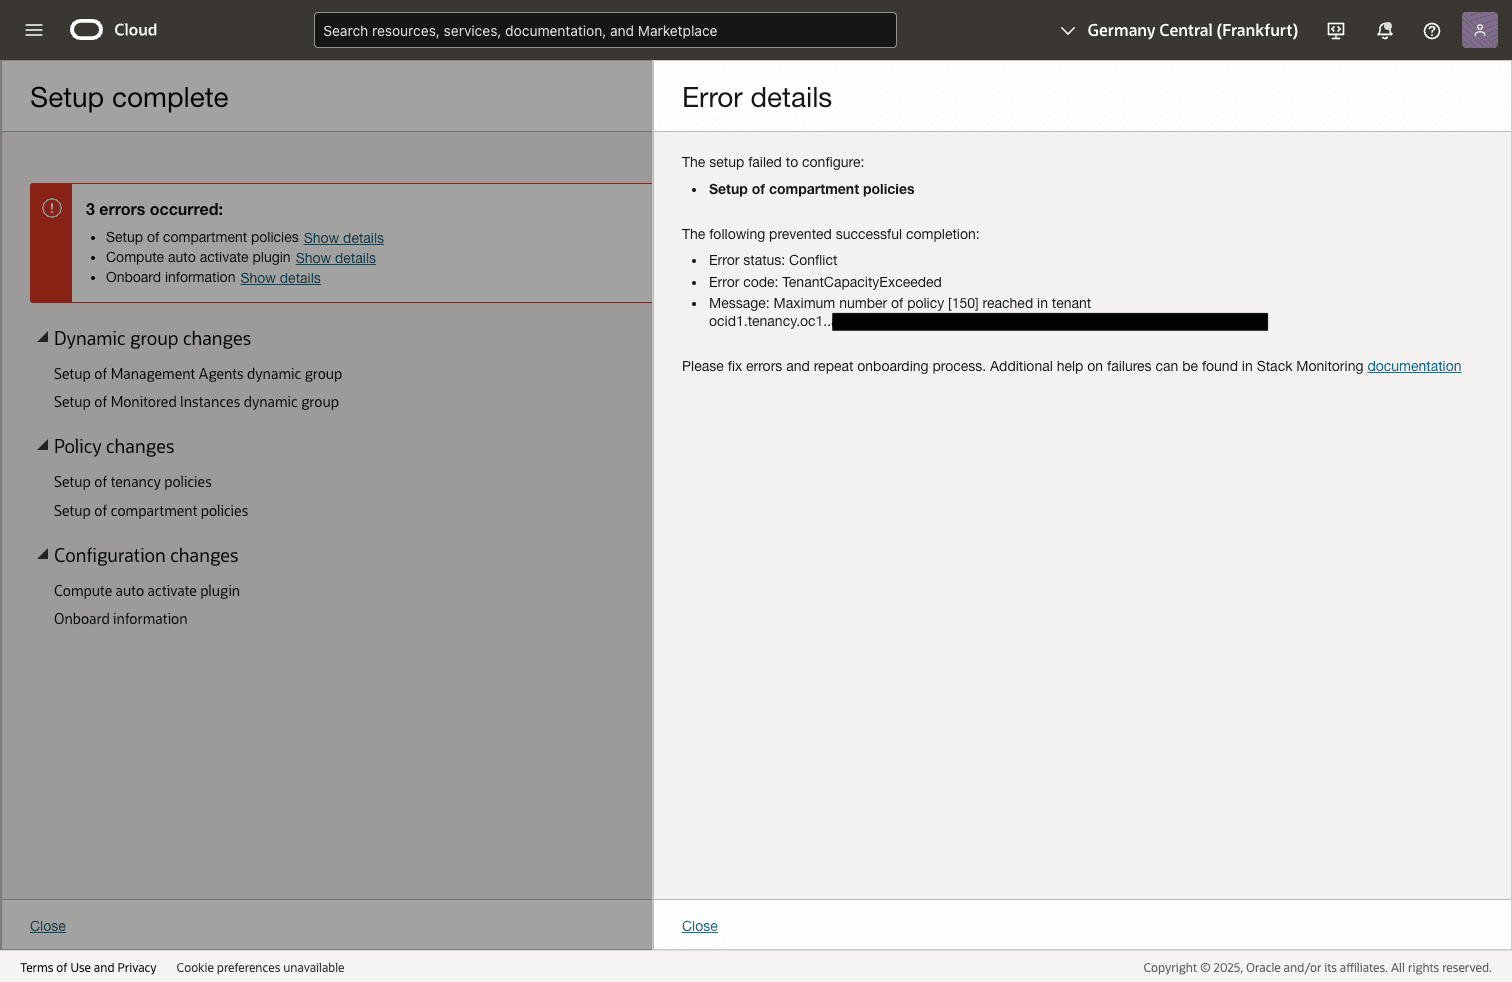Open the Cloud Shell console icon
Image resolution: width=1512 pixels, height=982 pixels.
pos(1335,30)
